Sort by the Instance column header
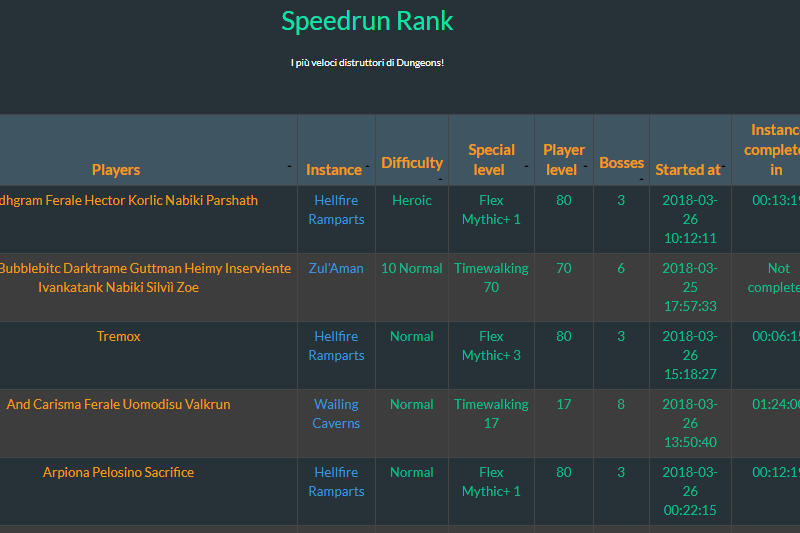Viewport: 800px width, 533px height. 334,170
